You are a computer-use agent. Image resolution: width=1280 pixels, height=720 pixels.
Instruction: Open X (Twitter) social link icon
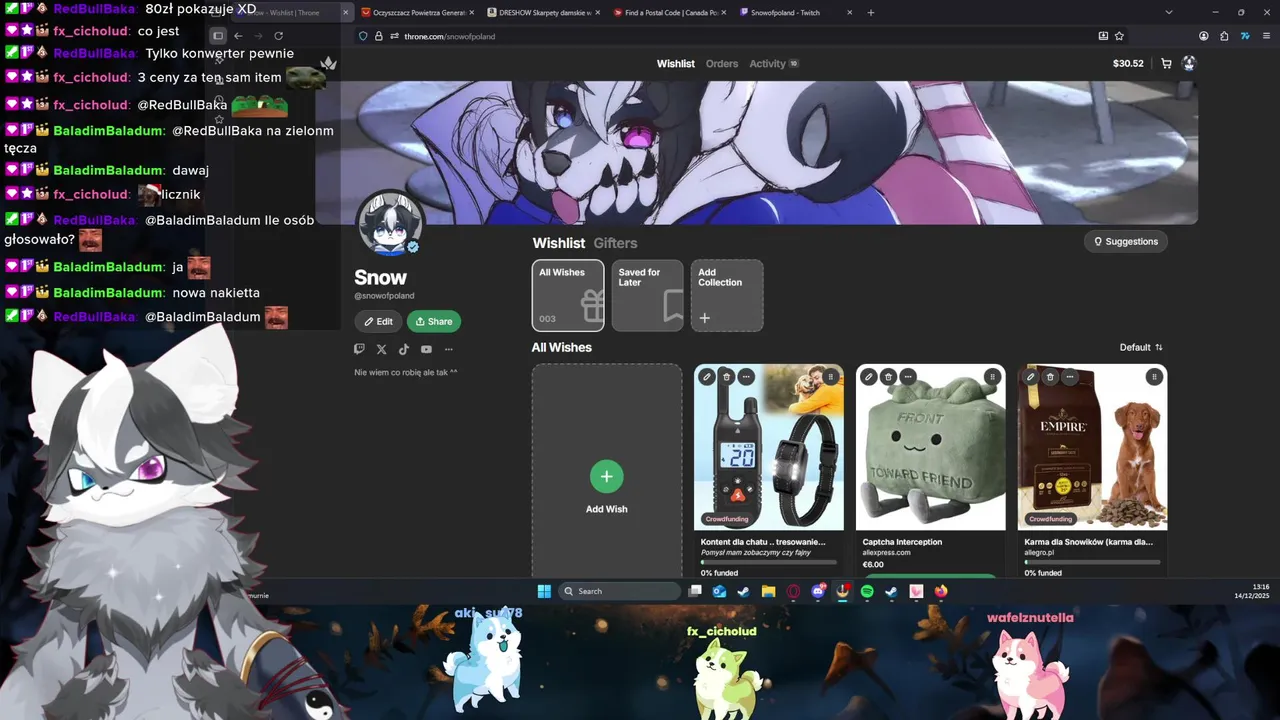(x=381, y=349)
